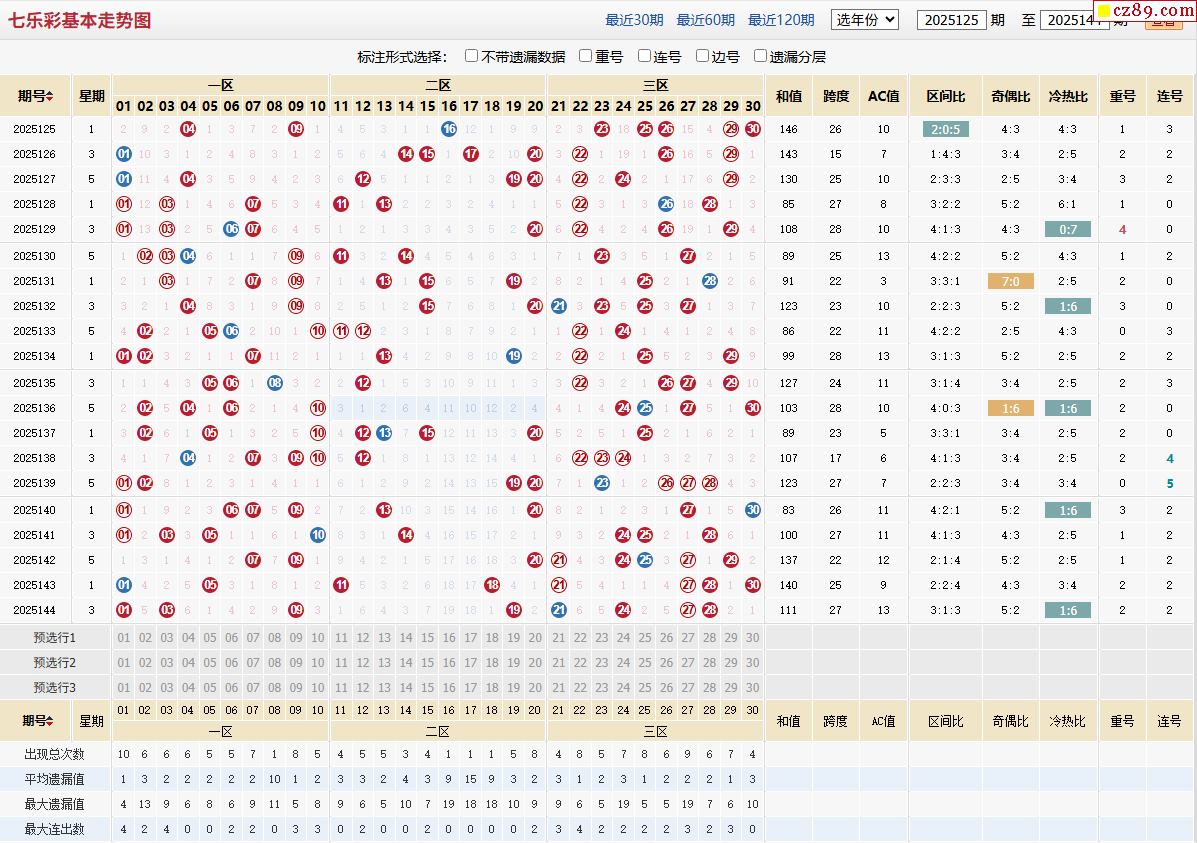Click the start period input field 2025125
Viewport: 1197px width, 843px height.
click(x=951, y=20)
